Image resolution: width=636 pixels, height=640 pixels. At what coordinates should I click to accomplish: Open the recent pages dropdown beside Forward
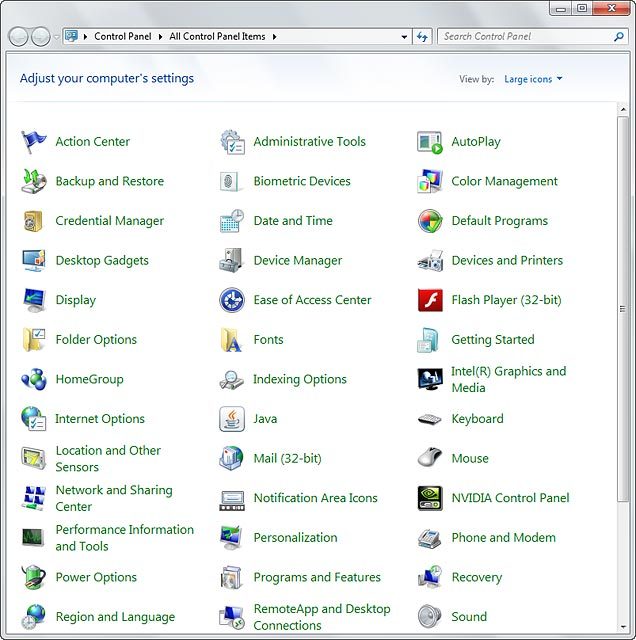tap(56, 37)
